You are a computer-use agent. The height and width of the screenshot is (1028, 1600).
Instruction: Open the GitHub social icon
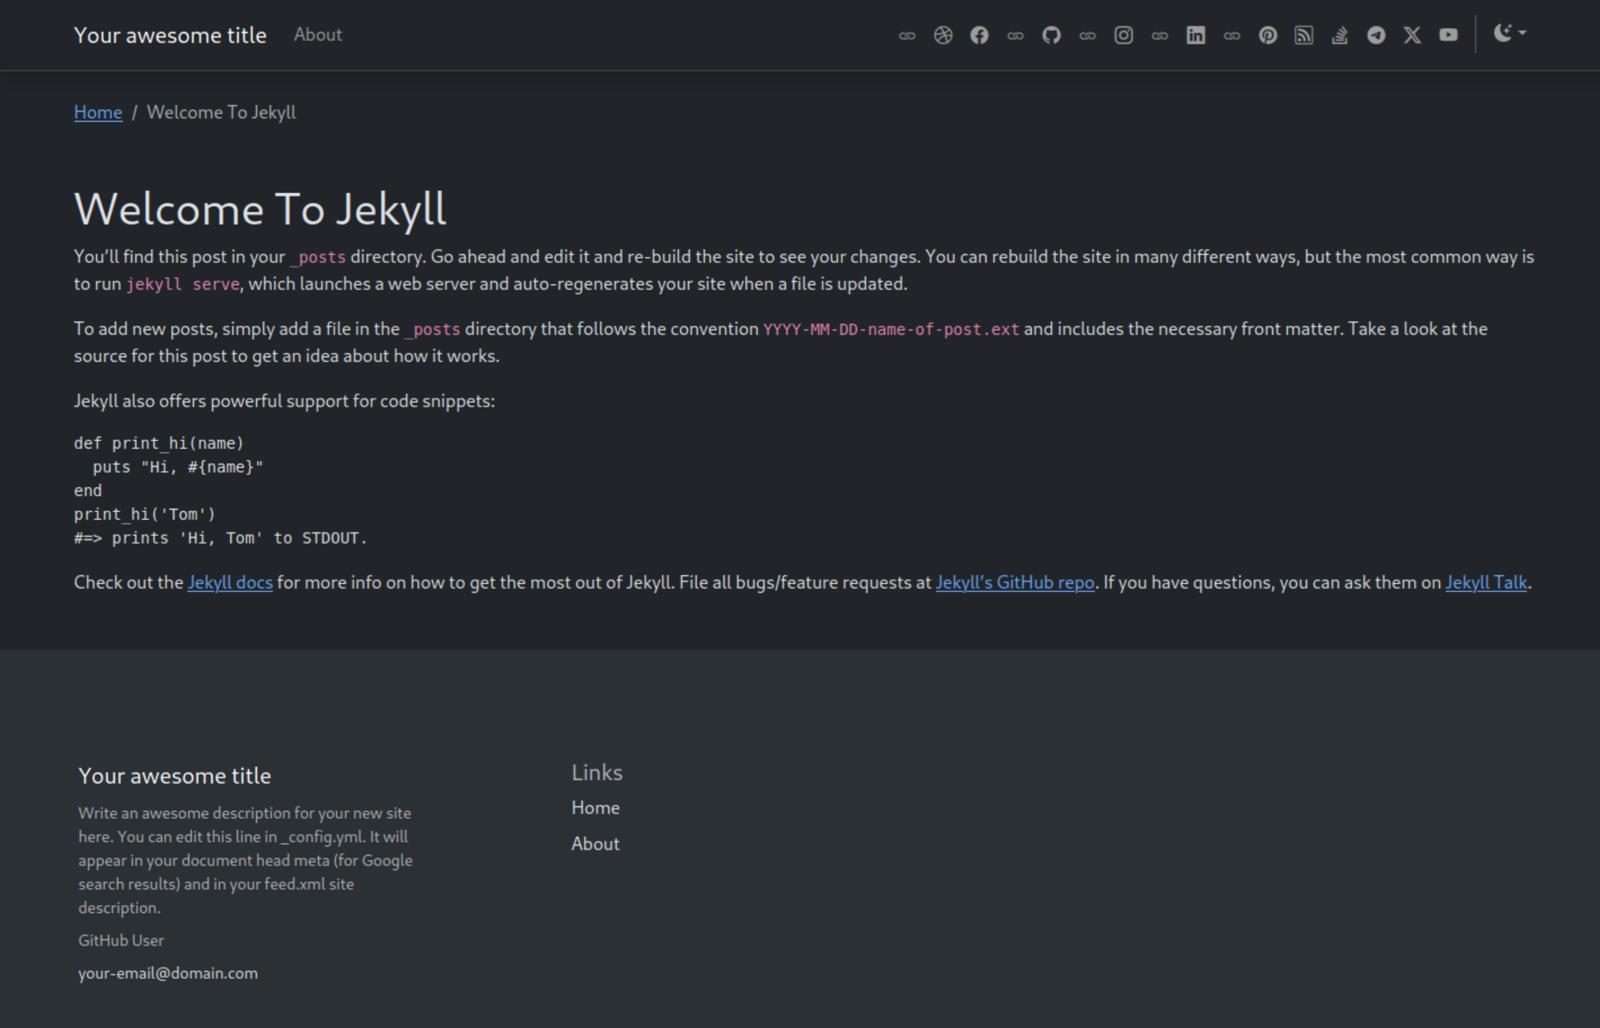1051,34
